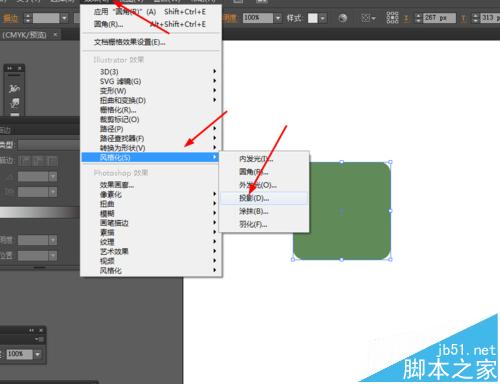This screenshot has width=500, height=384.
Task: Open the 类型 type dropdown in side panel
Action: pyautogui.click(x=49, y=145)
